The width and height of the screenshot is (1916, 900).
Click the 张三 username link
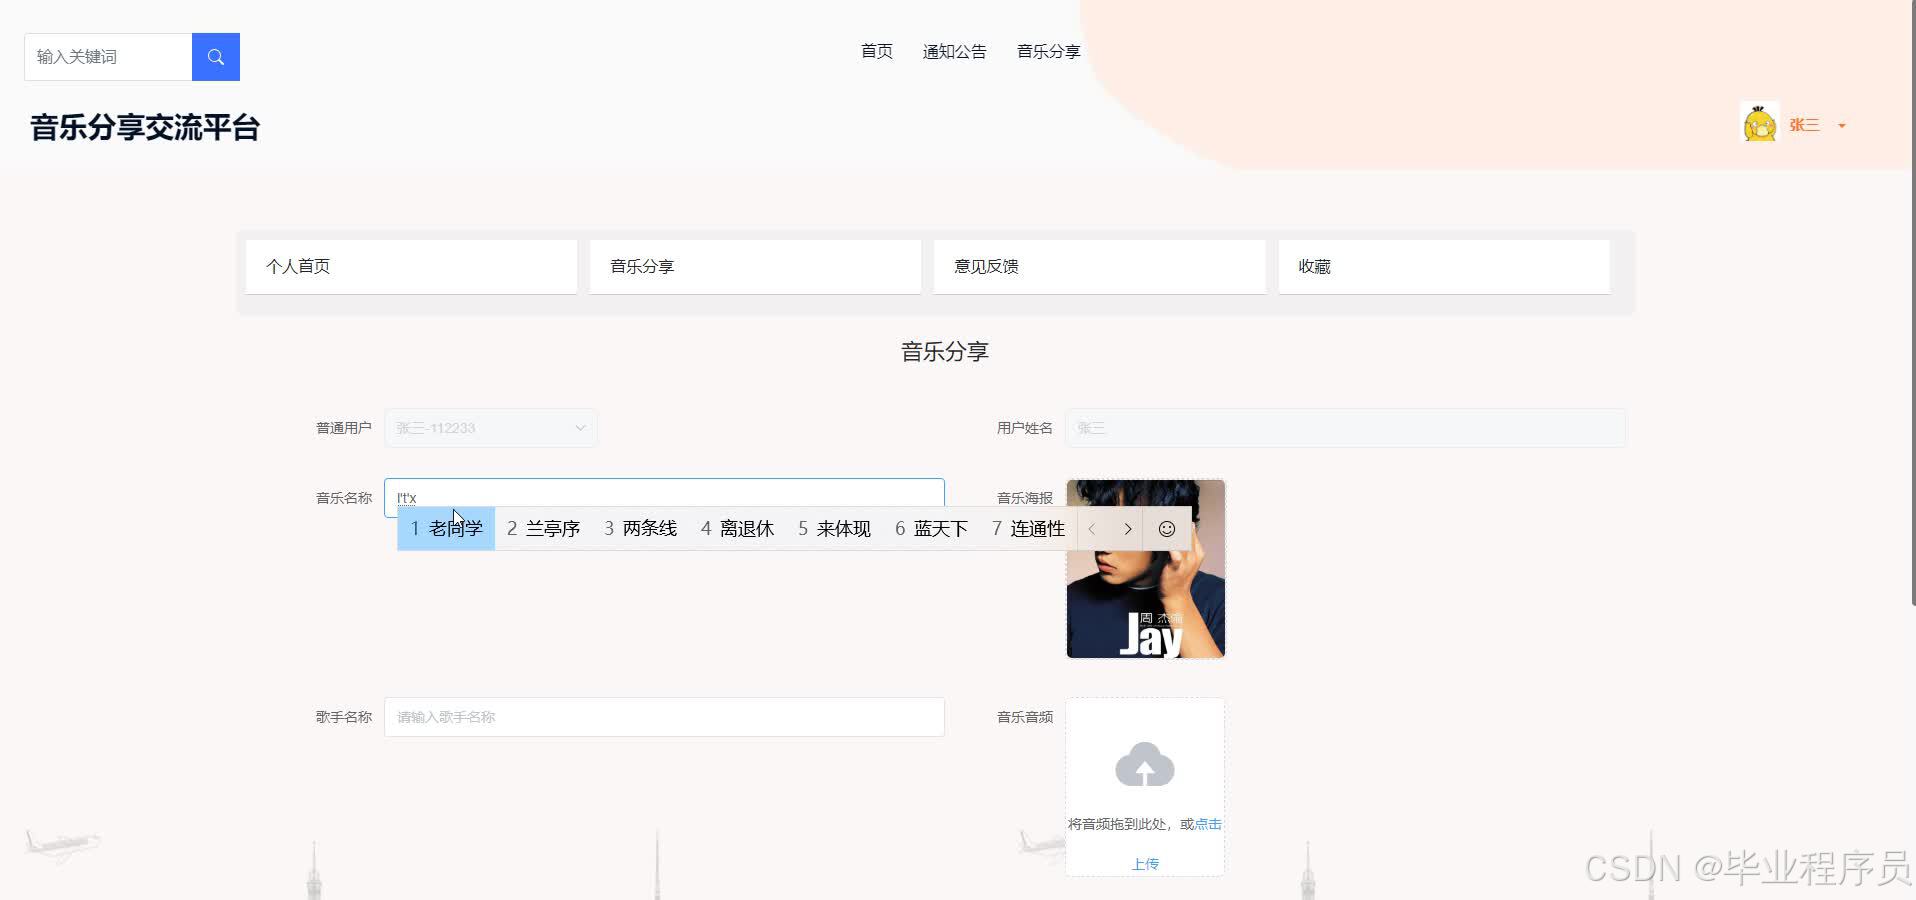(x=1804, y=125)
